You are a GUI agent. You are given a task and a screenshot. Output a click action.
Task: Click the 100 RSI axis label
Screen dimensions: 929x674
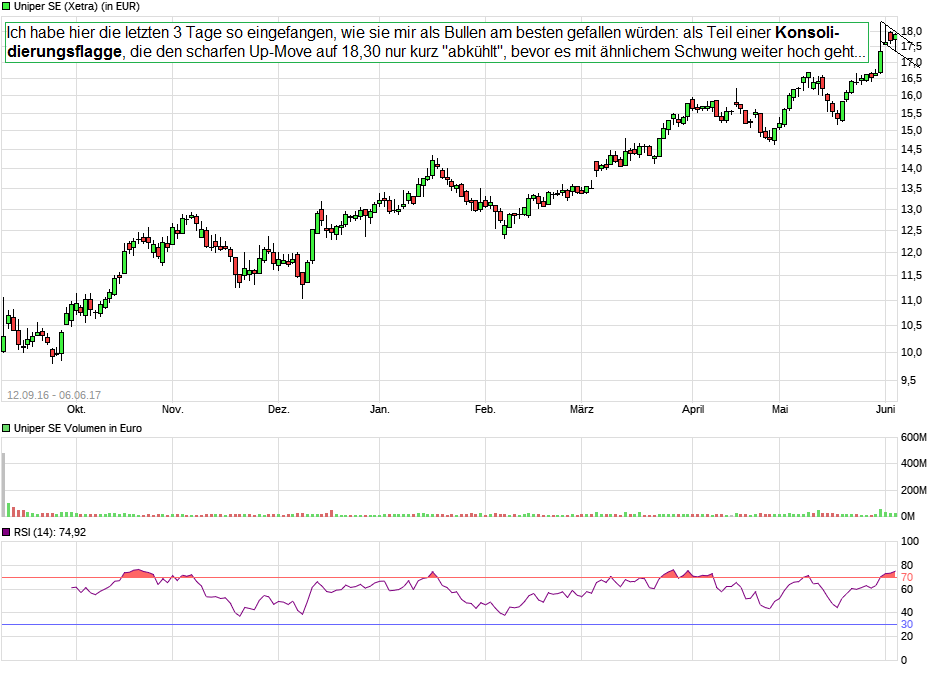909,541
